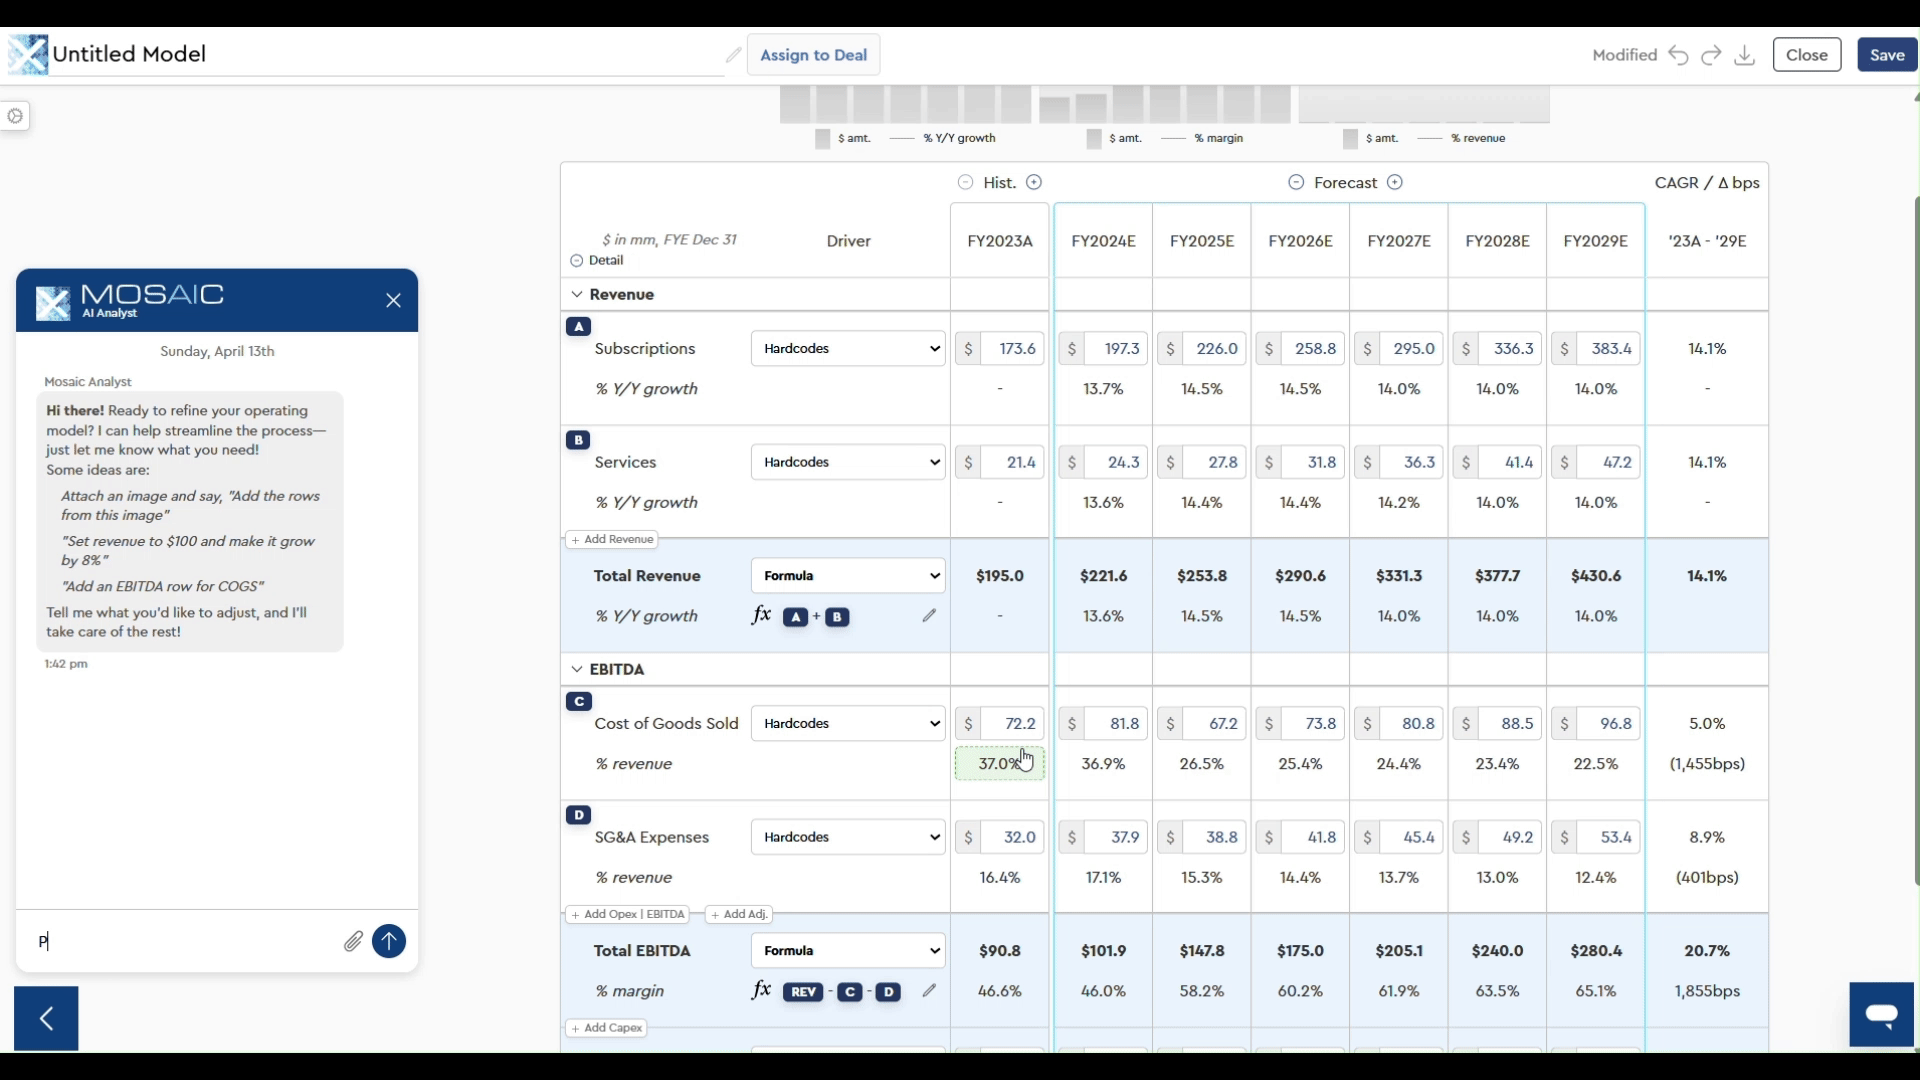The width and height of the screenshot is (1920, 1080).
Task: Edit Total Revenue formula with pencil icon
Action: (x=929, y=616)
